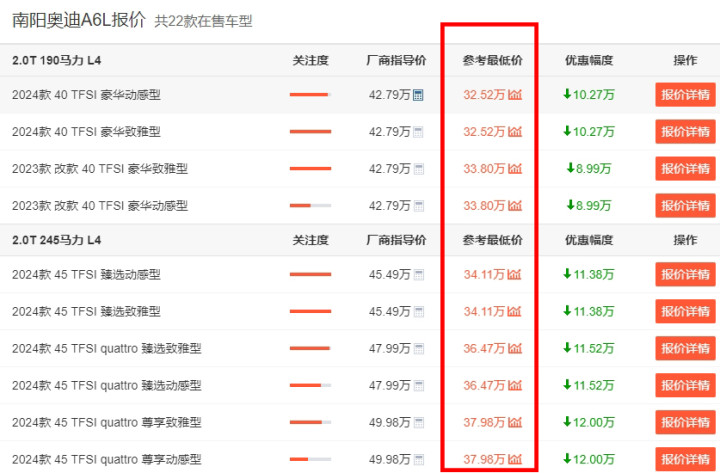Image resolution: width=720 pixels, height=473 pixels.
Task: Open model link 2023款 改款 40 TFSI 豪华动感型
Action: pos(100,206)
